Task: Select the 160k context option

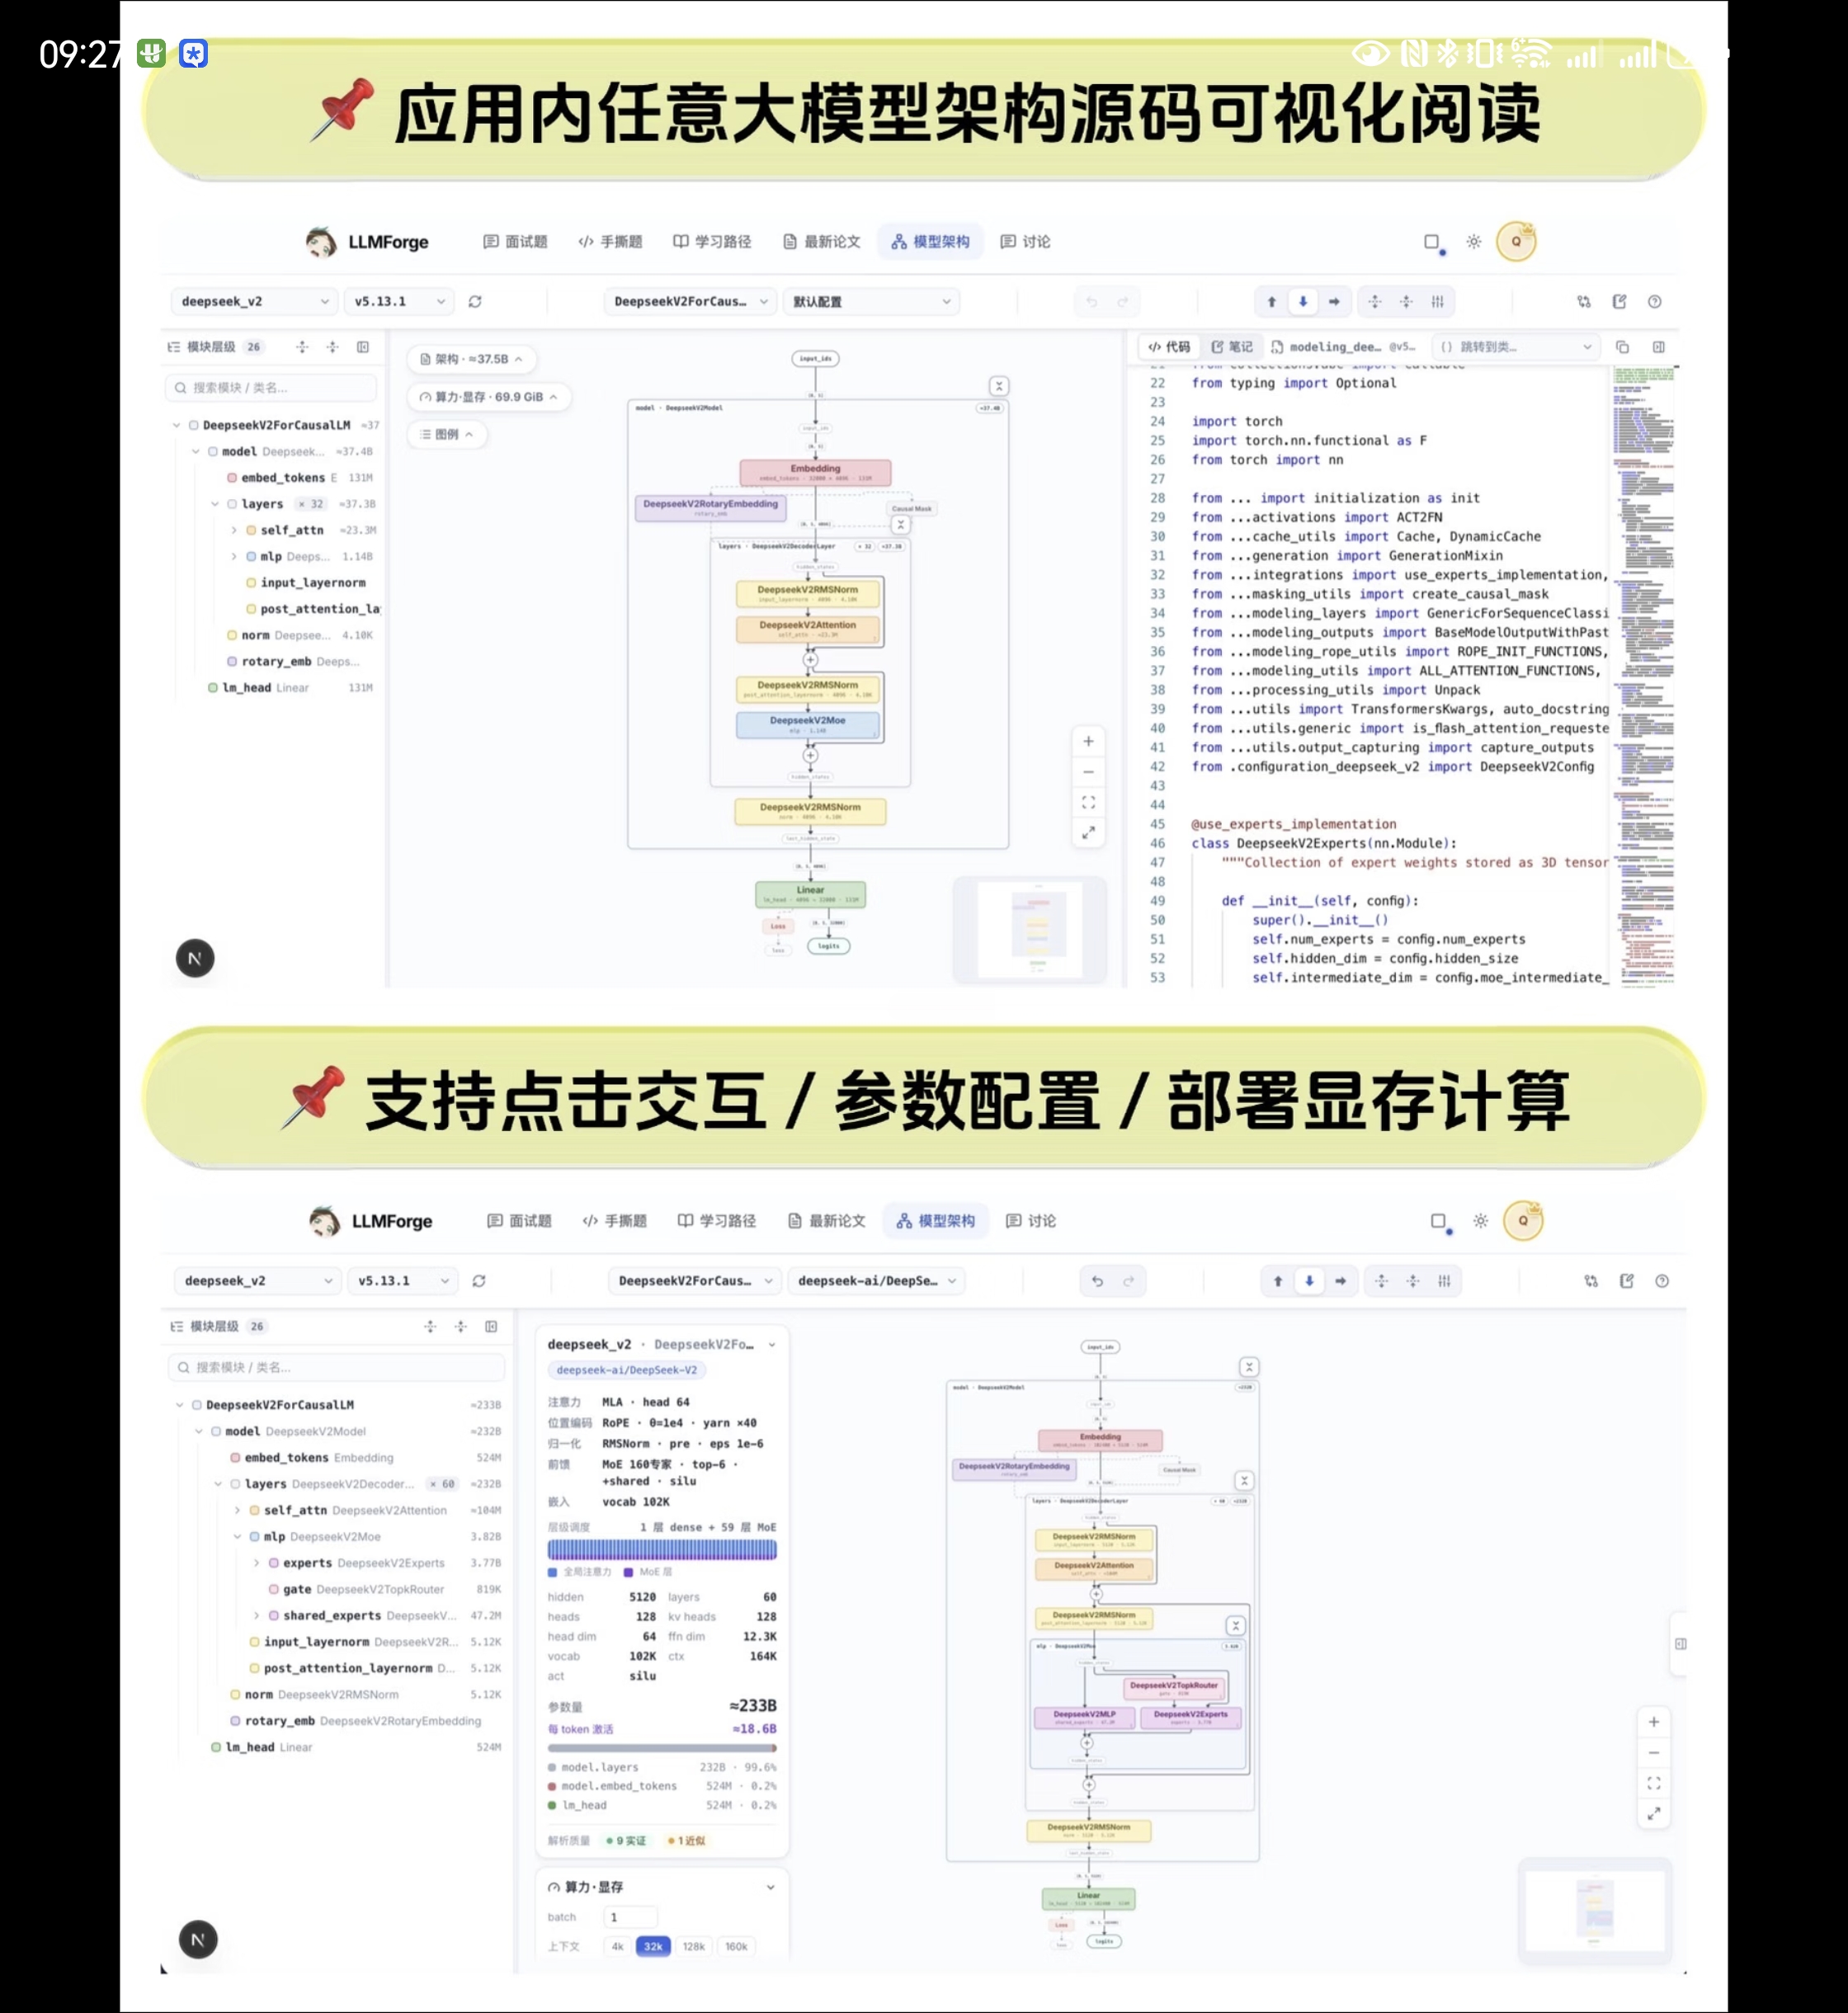Action: [x=736, y=1946]
